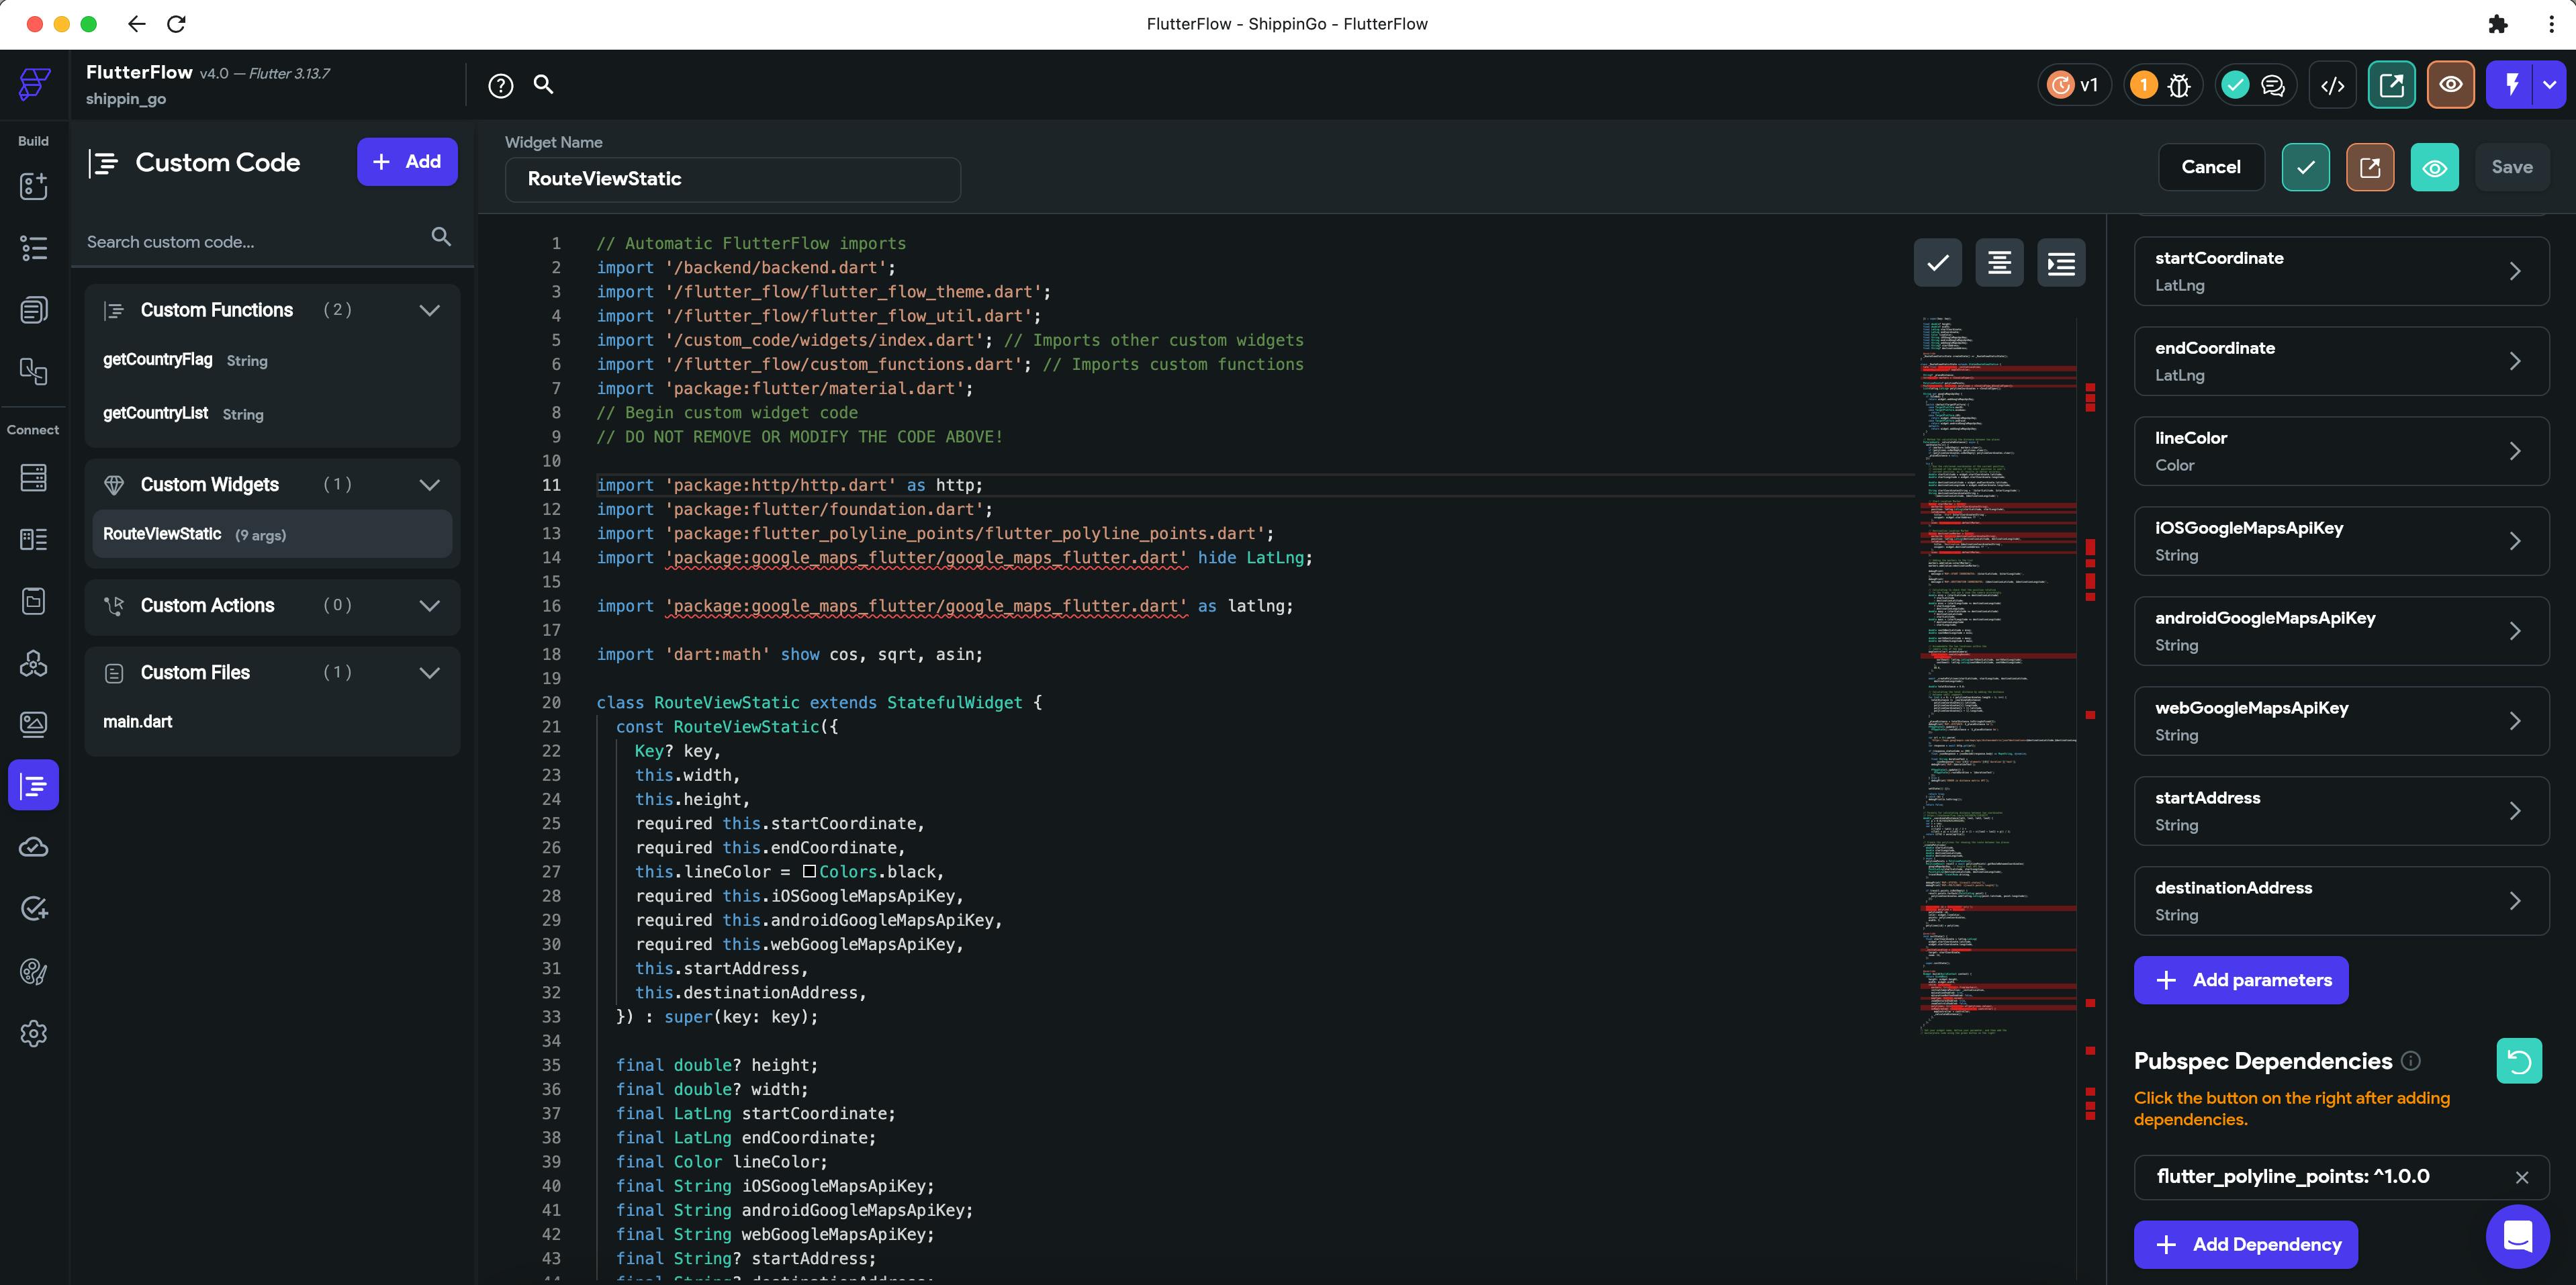Click the Widget Name input field
Screen dimensions: 2576x1285
732,179
